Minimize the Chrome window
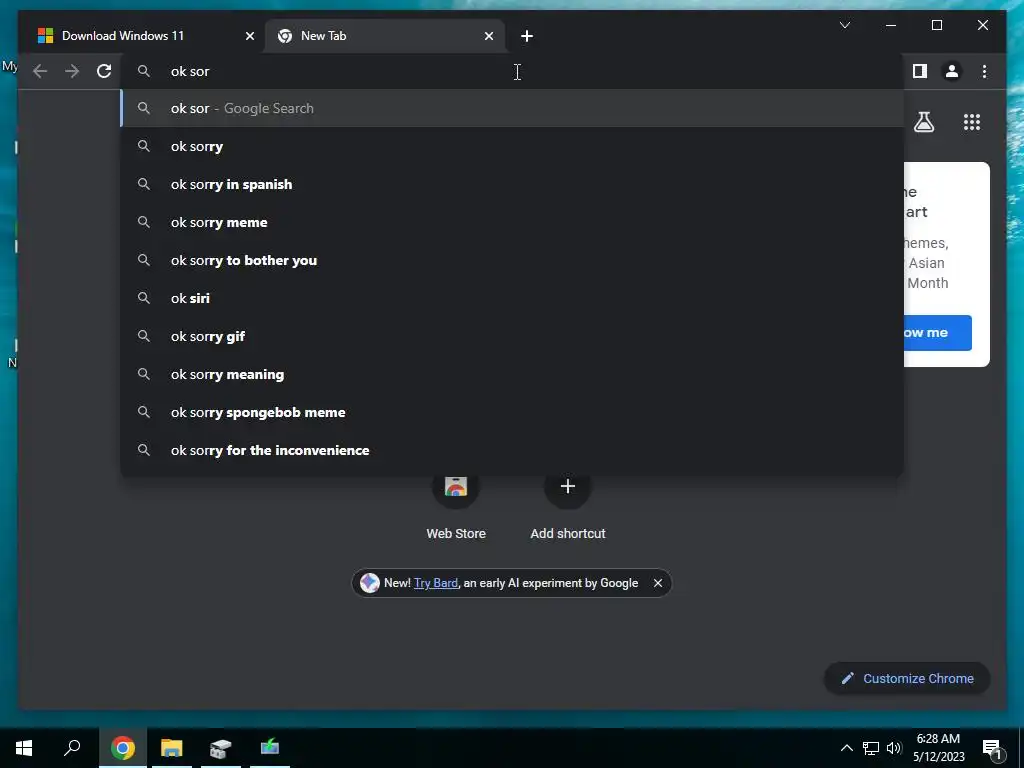Image resolution: width=1024 pixels, height=768 pixels. pyautogui.click(x=891, y=25)
